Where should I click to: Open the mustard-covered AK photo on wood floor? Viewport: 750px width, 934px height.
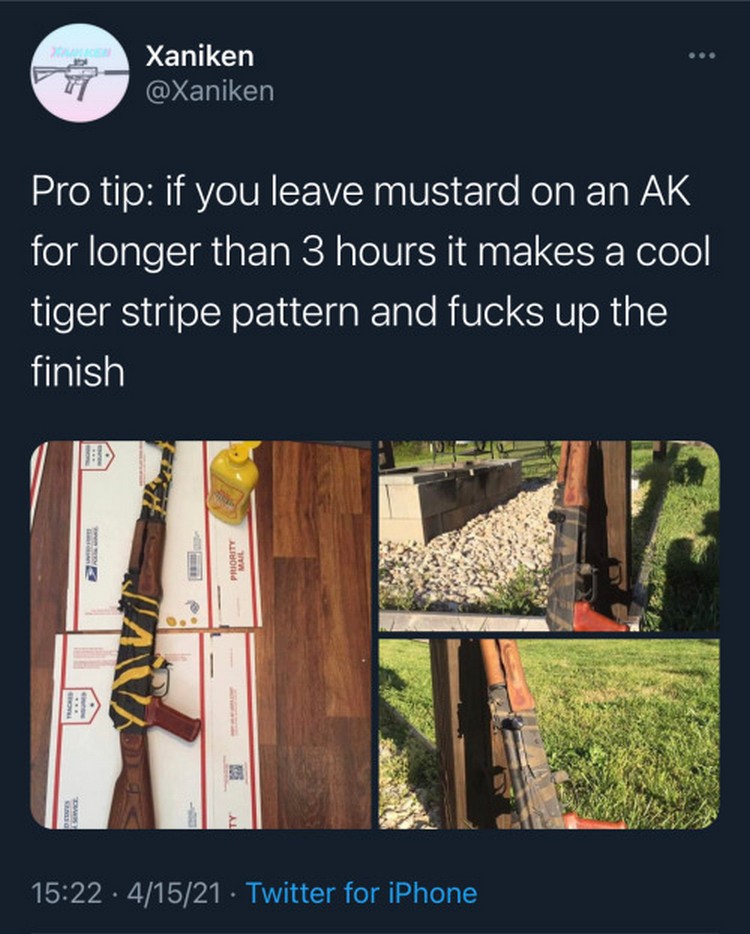[x=201, y=634]
